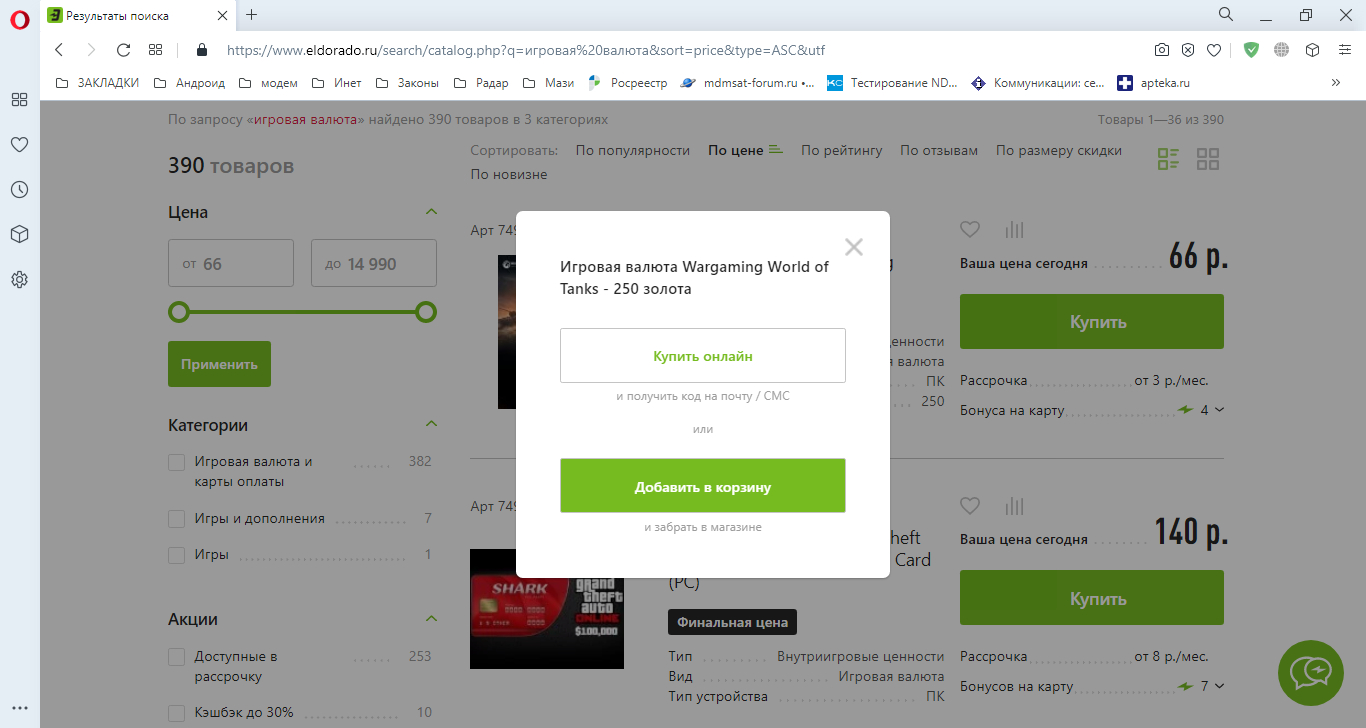Open bookmarks heart icon in Opera sidebar
1366x728 pixels.
point(19,145)
